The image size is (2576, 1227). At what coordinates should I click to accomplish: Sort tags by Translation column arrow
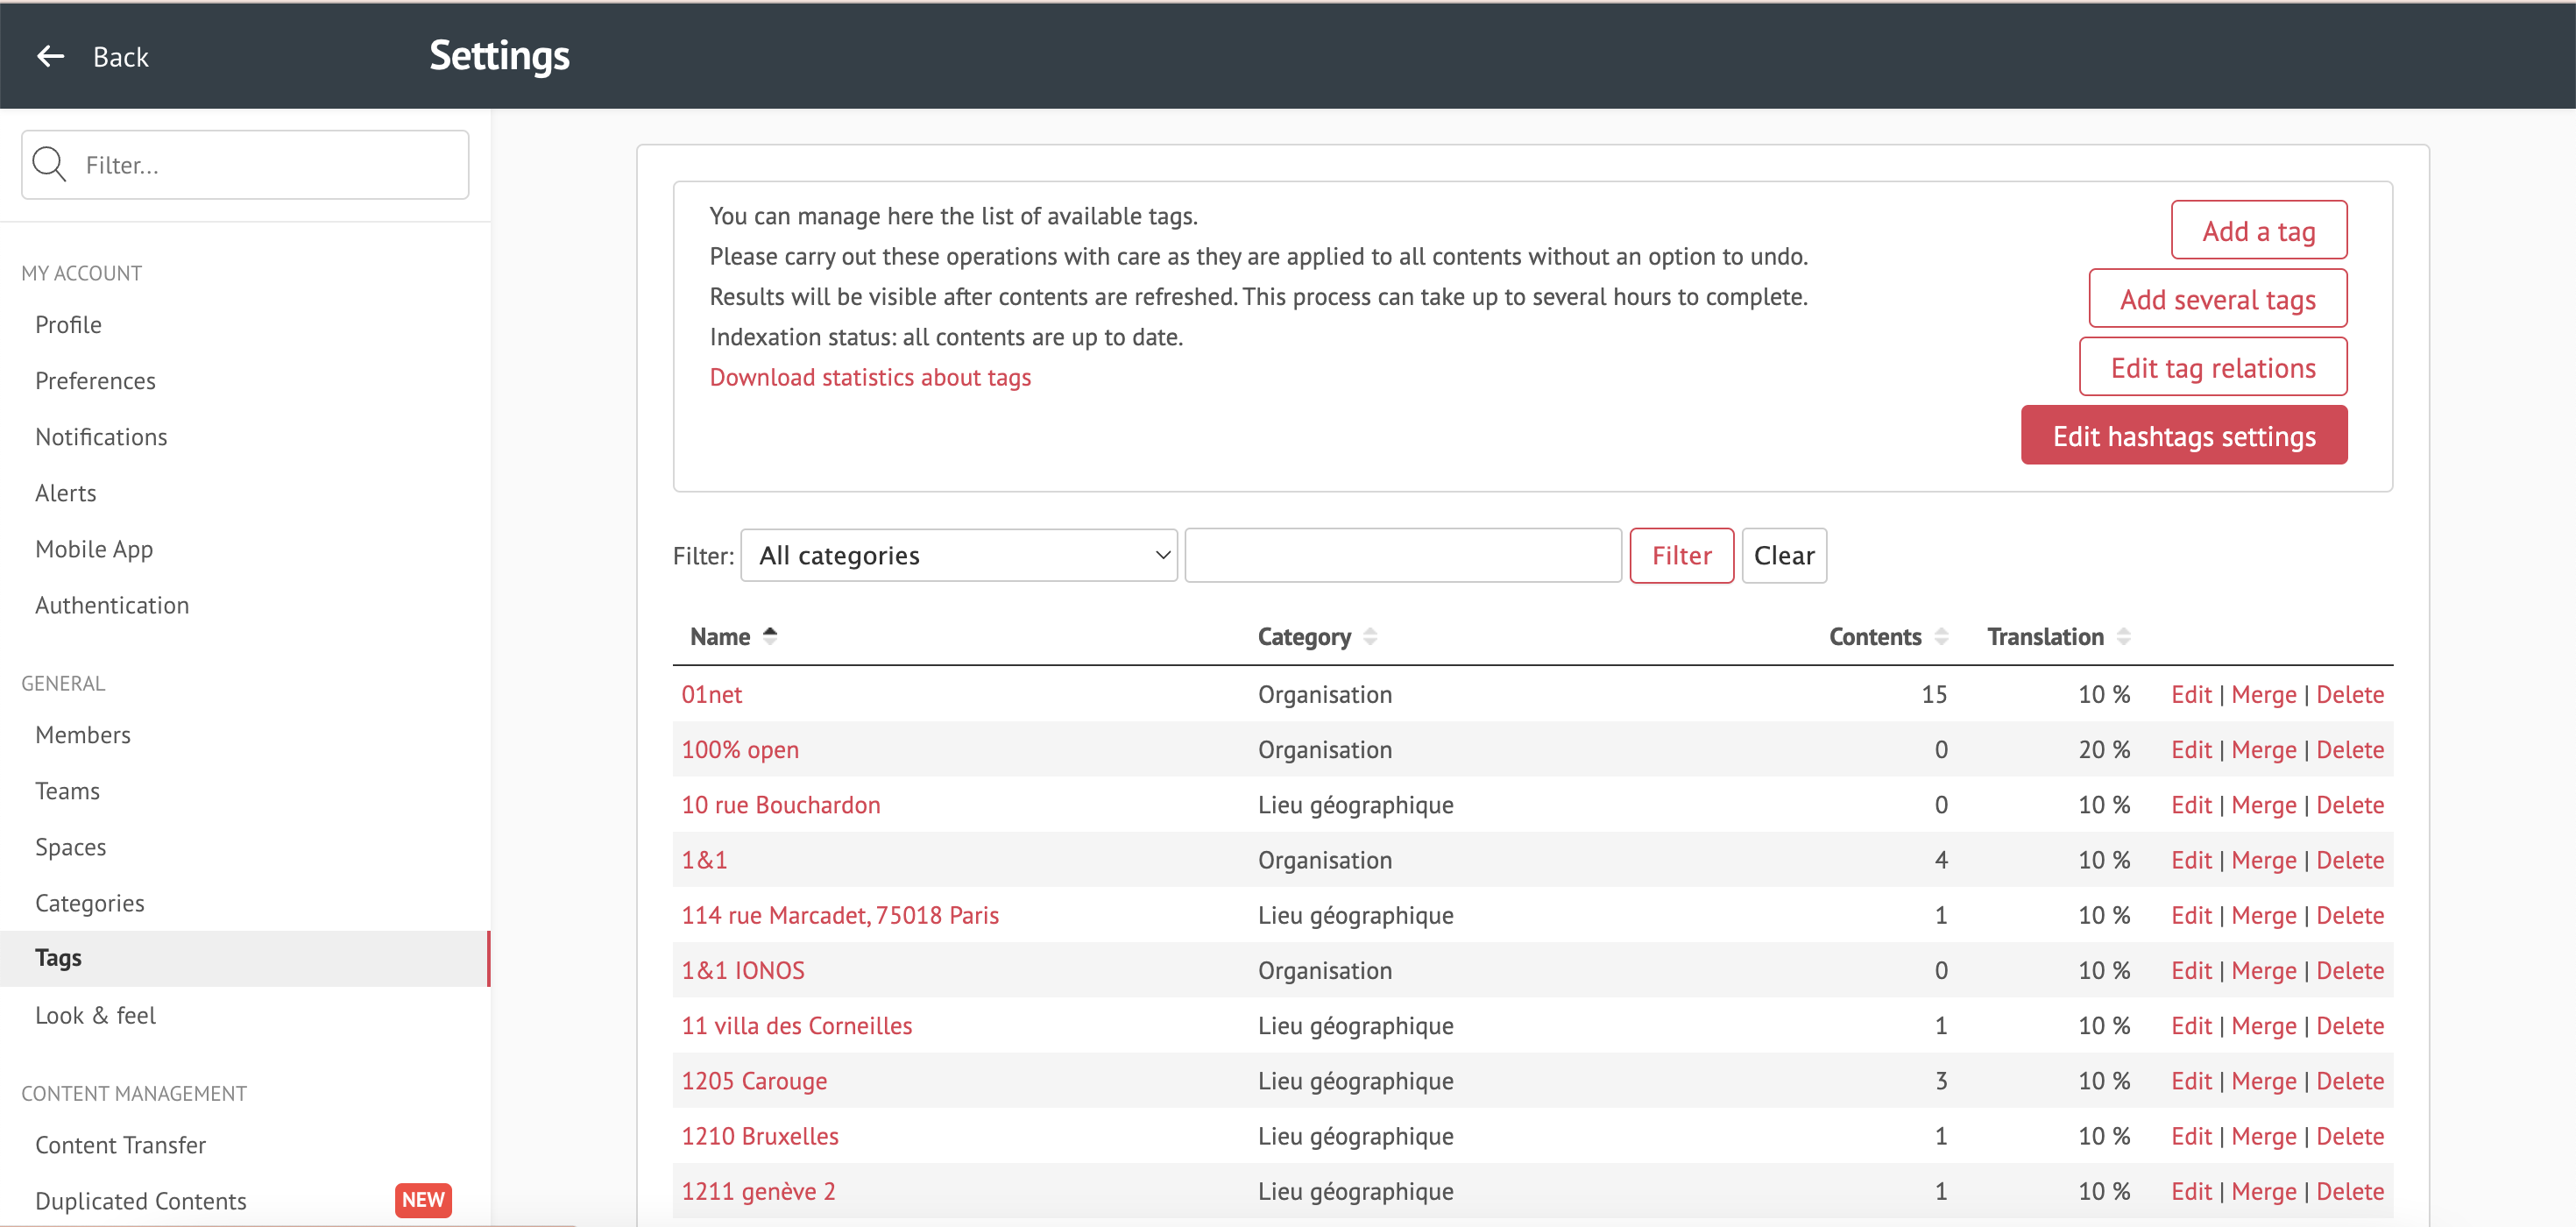(x=2124, y=636)
